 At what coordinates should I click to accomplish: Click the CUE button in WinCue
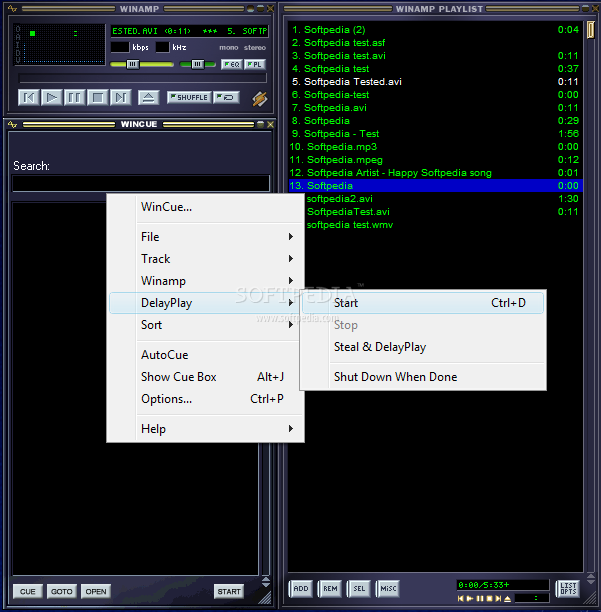pos(27,591)
